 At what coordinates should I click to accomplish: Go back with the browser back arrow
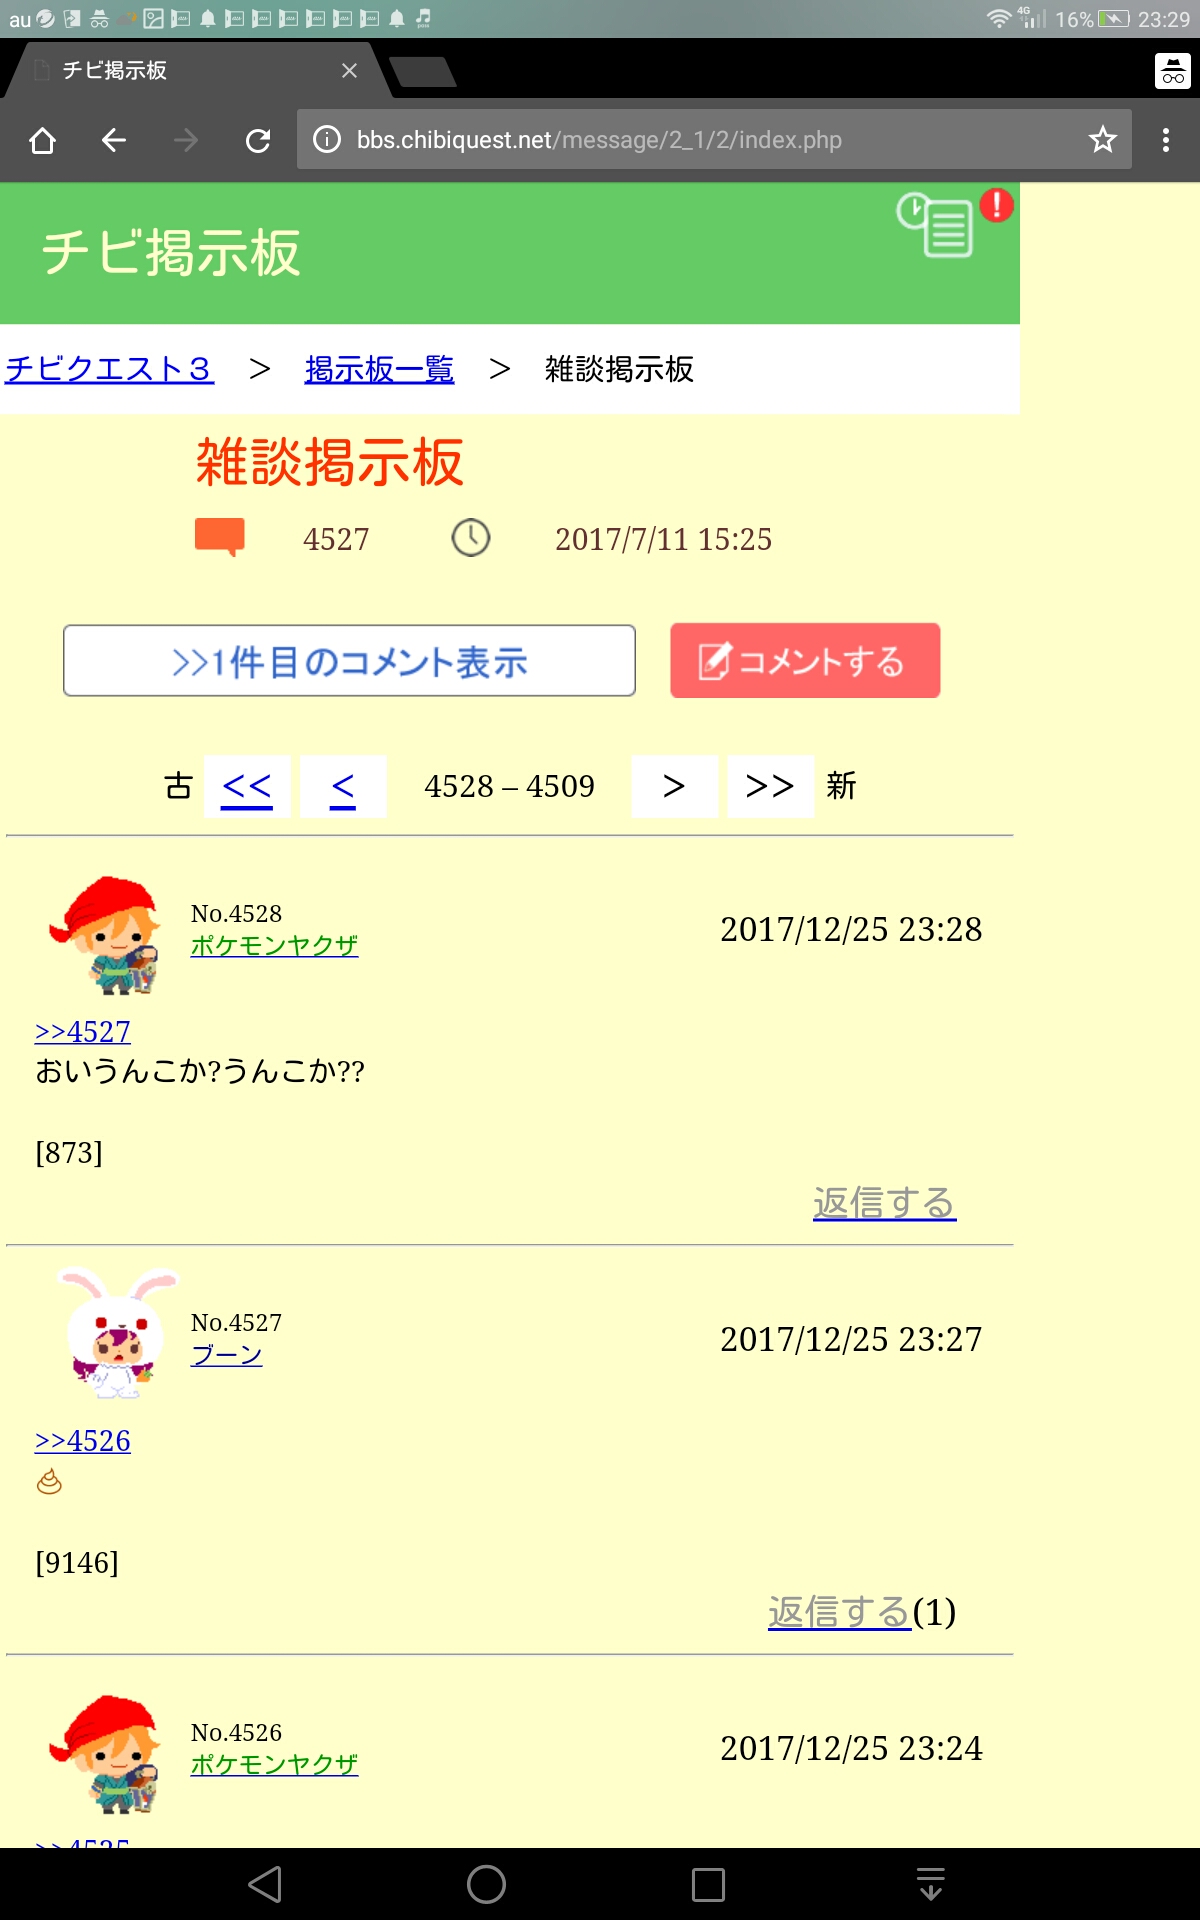pyautogui.click(x=114, y=140)
